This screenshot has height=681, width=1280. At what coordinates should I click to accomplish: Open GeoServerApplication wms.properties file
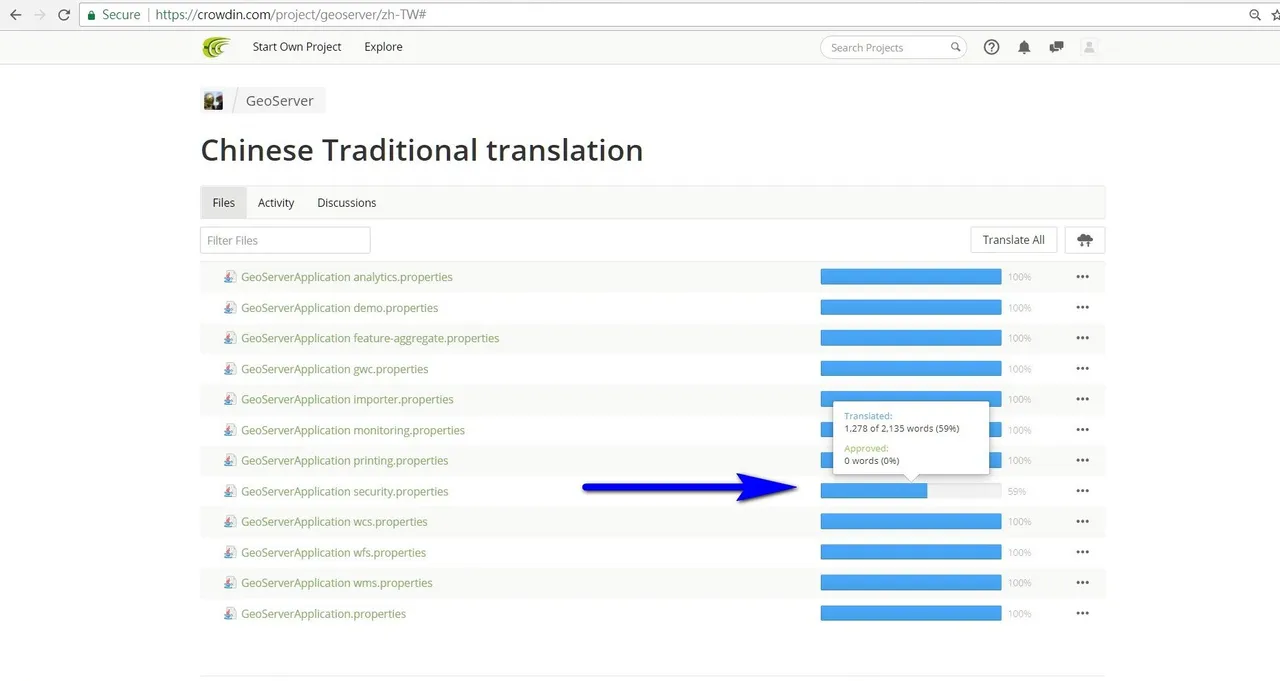(x=337, y=583)
